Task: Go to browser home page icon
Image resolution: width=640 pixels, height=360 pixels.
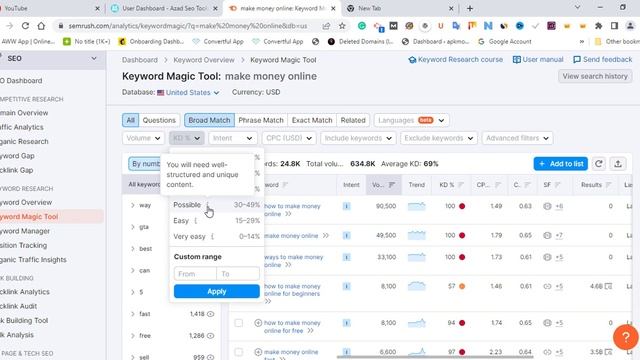Action: click(x=41, y=26)
